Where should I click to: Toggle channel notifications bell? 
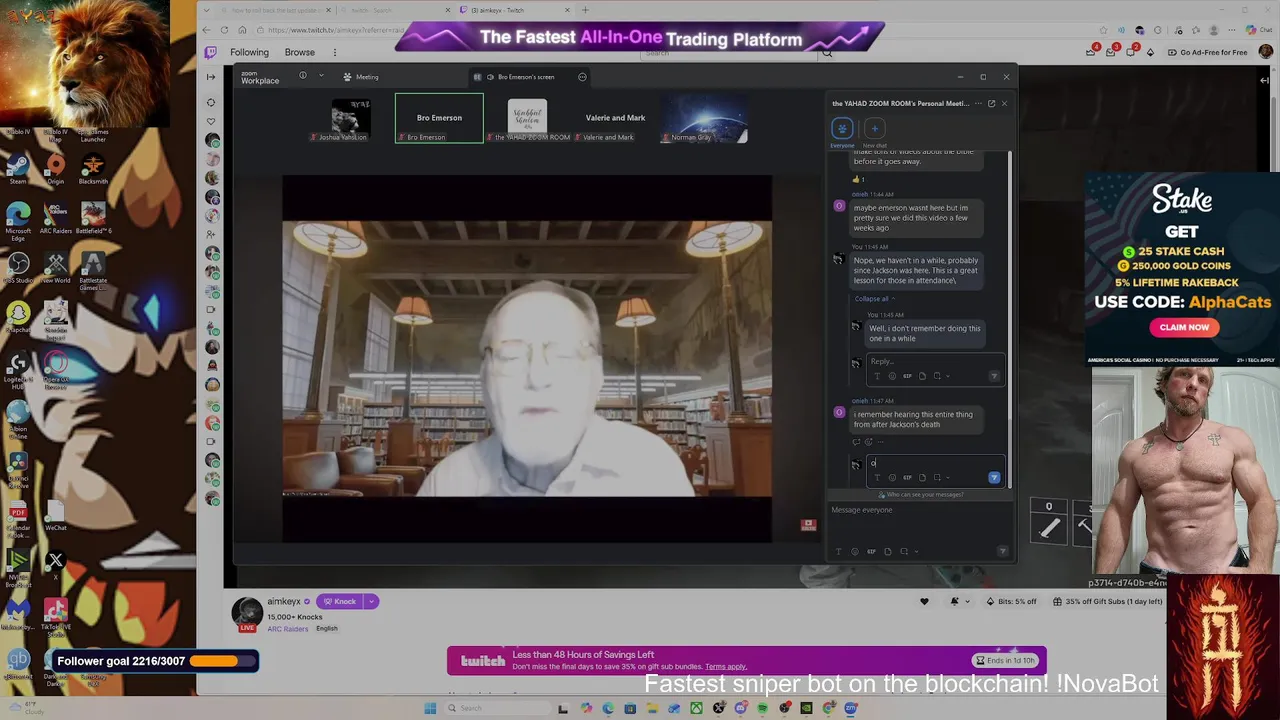click(954, 601)
